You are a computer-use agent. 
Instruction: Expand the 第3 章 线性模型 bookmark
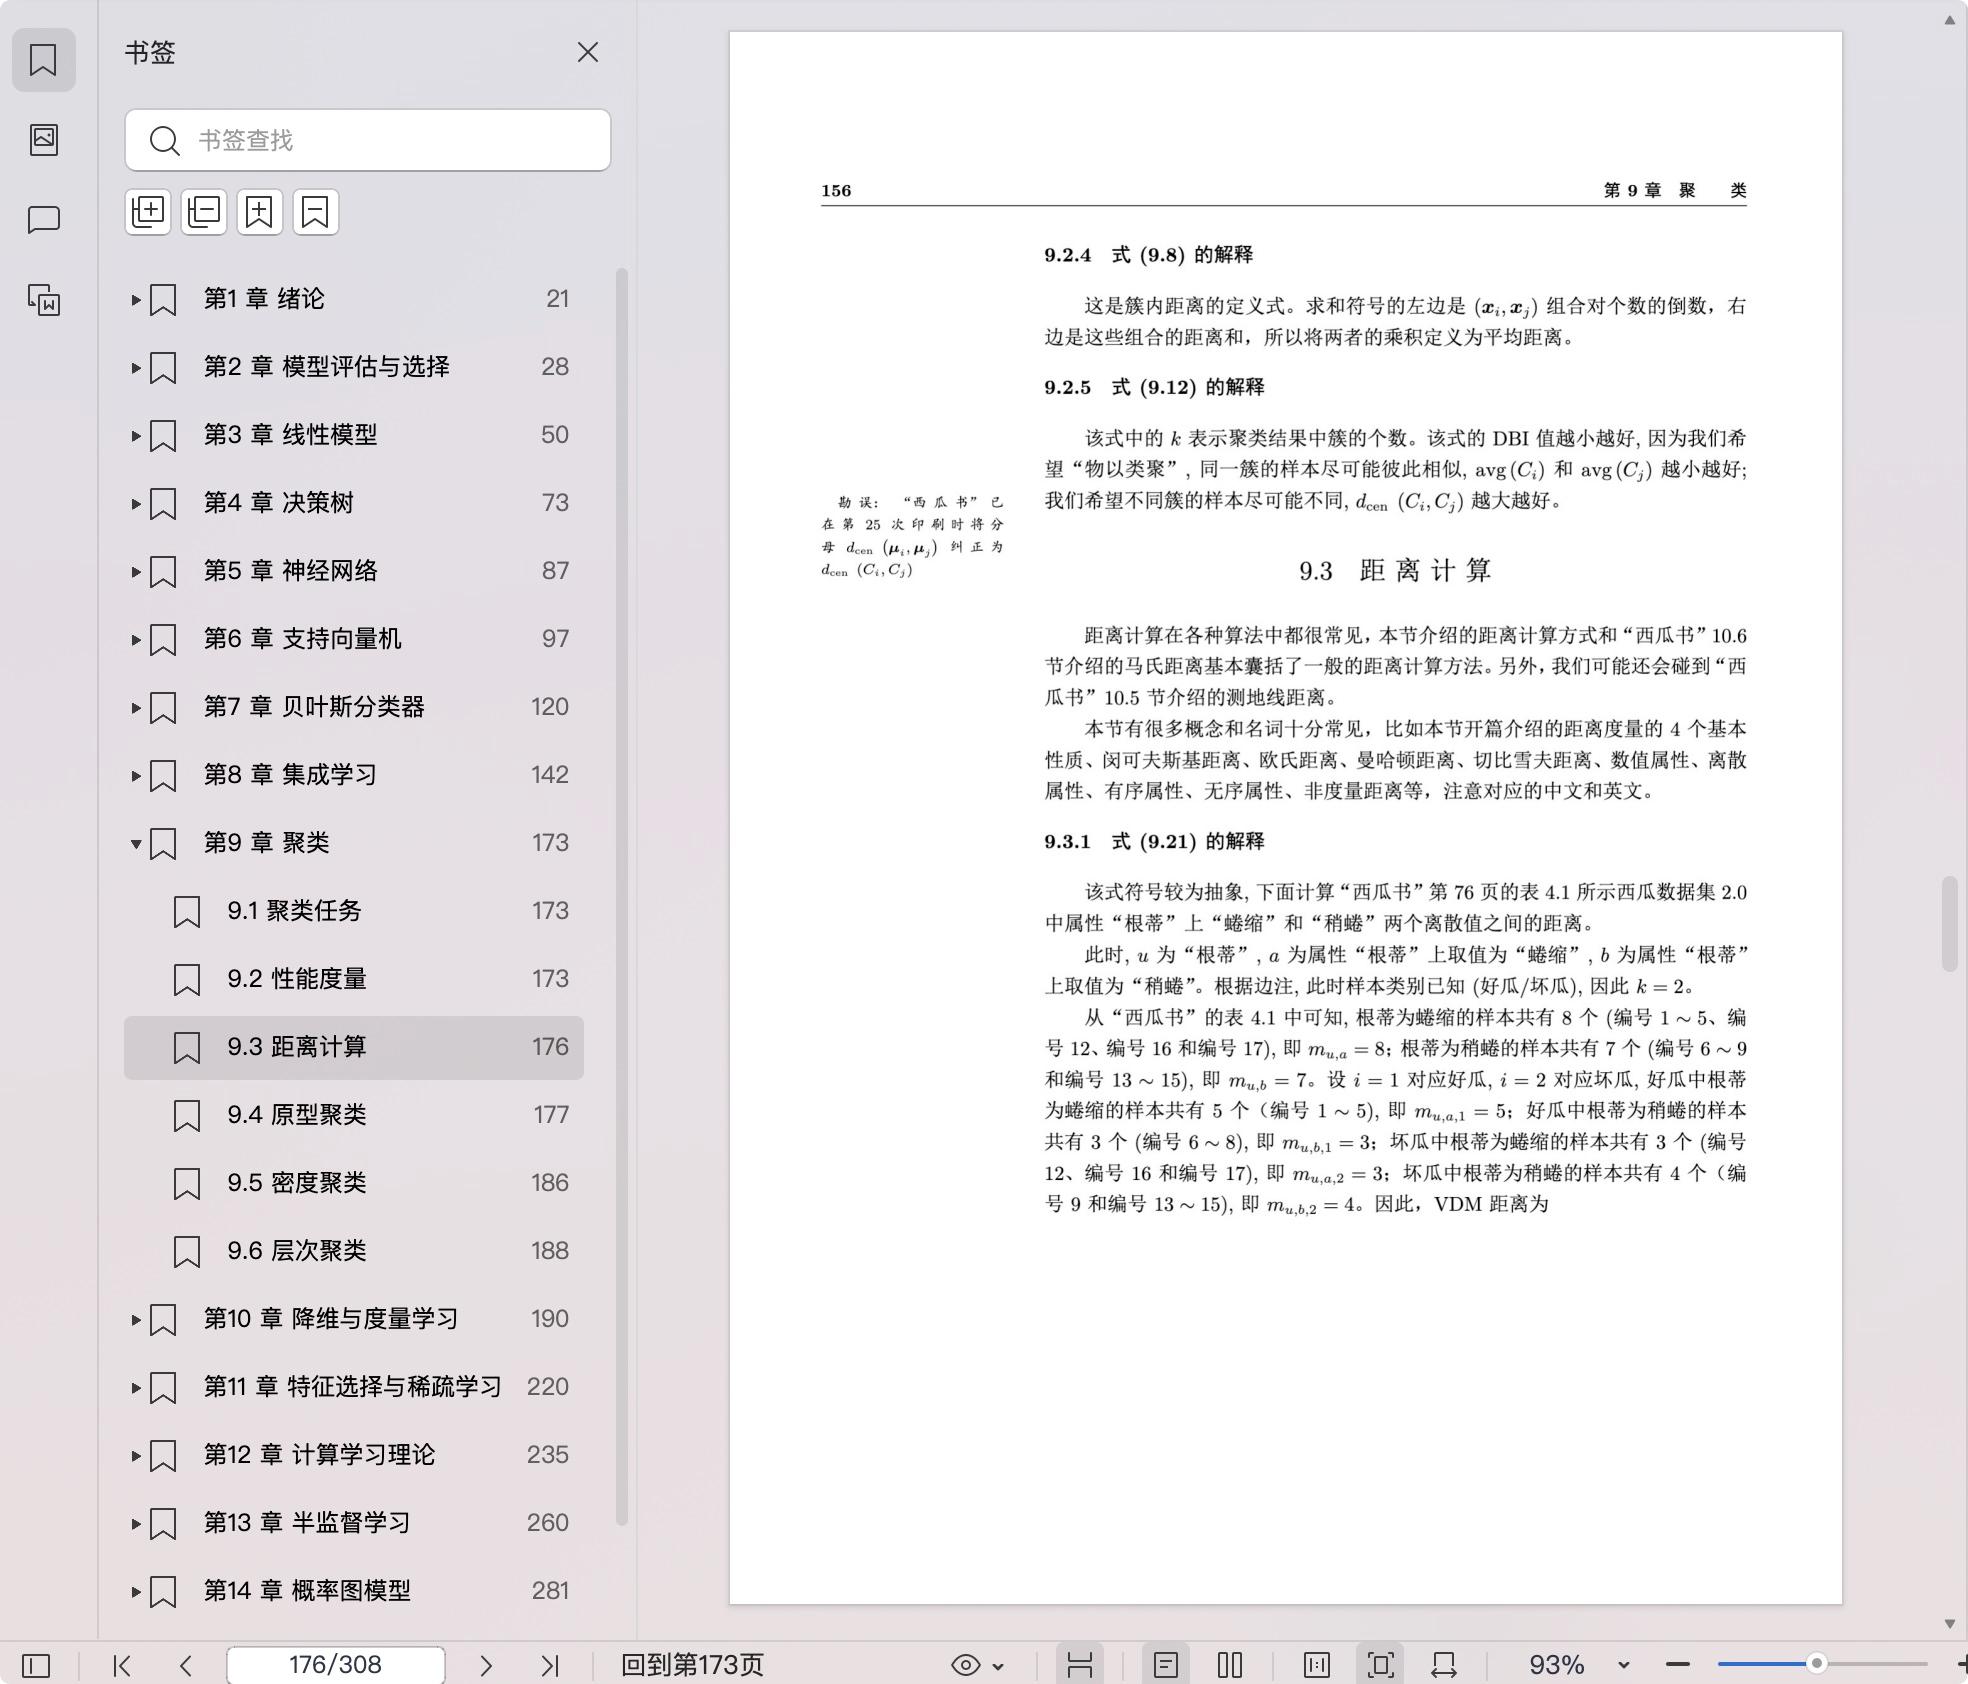click(136, 435)
